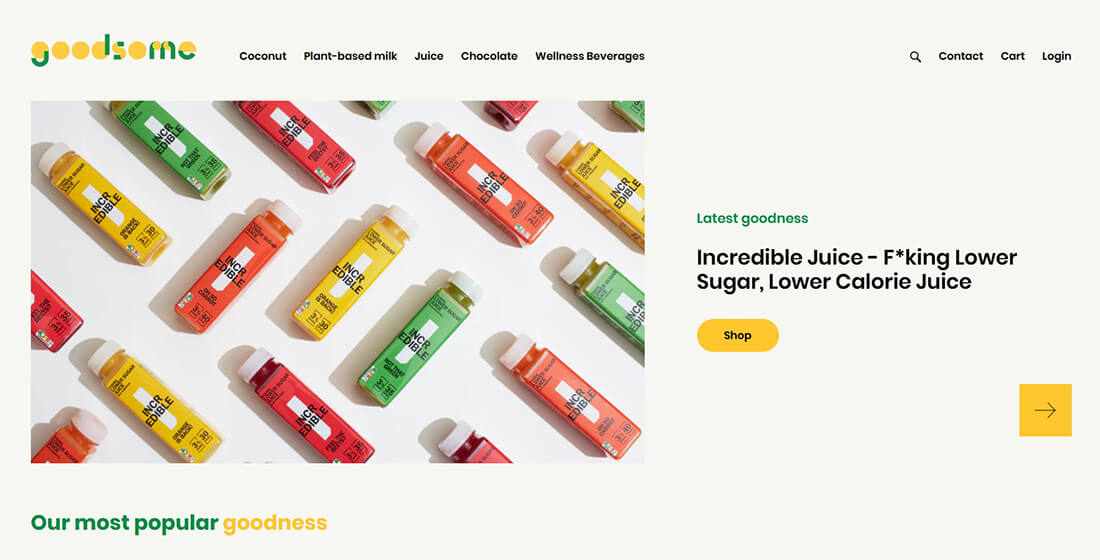Open the Coconut category
The height and width of the screenshot is (560, 1100).
(x=262, y=56)
